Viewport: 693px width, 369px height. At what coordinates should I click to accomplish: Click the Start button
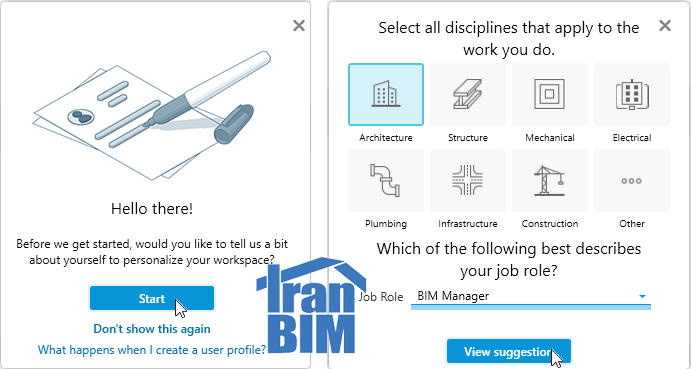click(152, 298)
